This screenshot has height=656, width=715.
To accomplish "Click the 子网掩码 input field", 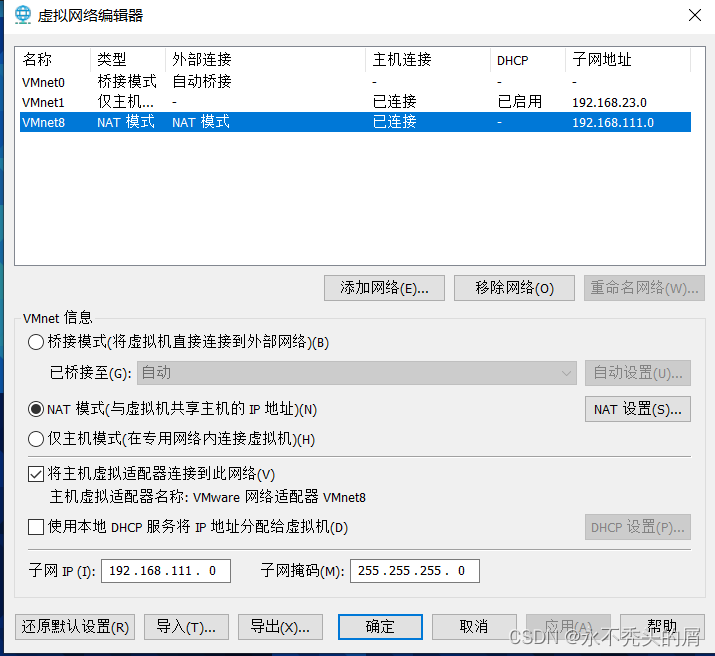I will pyautogui.click(x=414, y=571).
